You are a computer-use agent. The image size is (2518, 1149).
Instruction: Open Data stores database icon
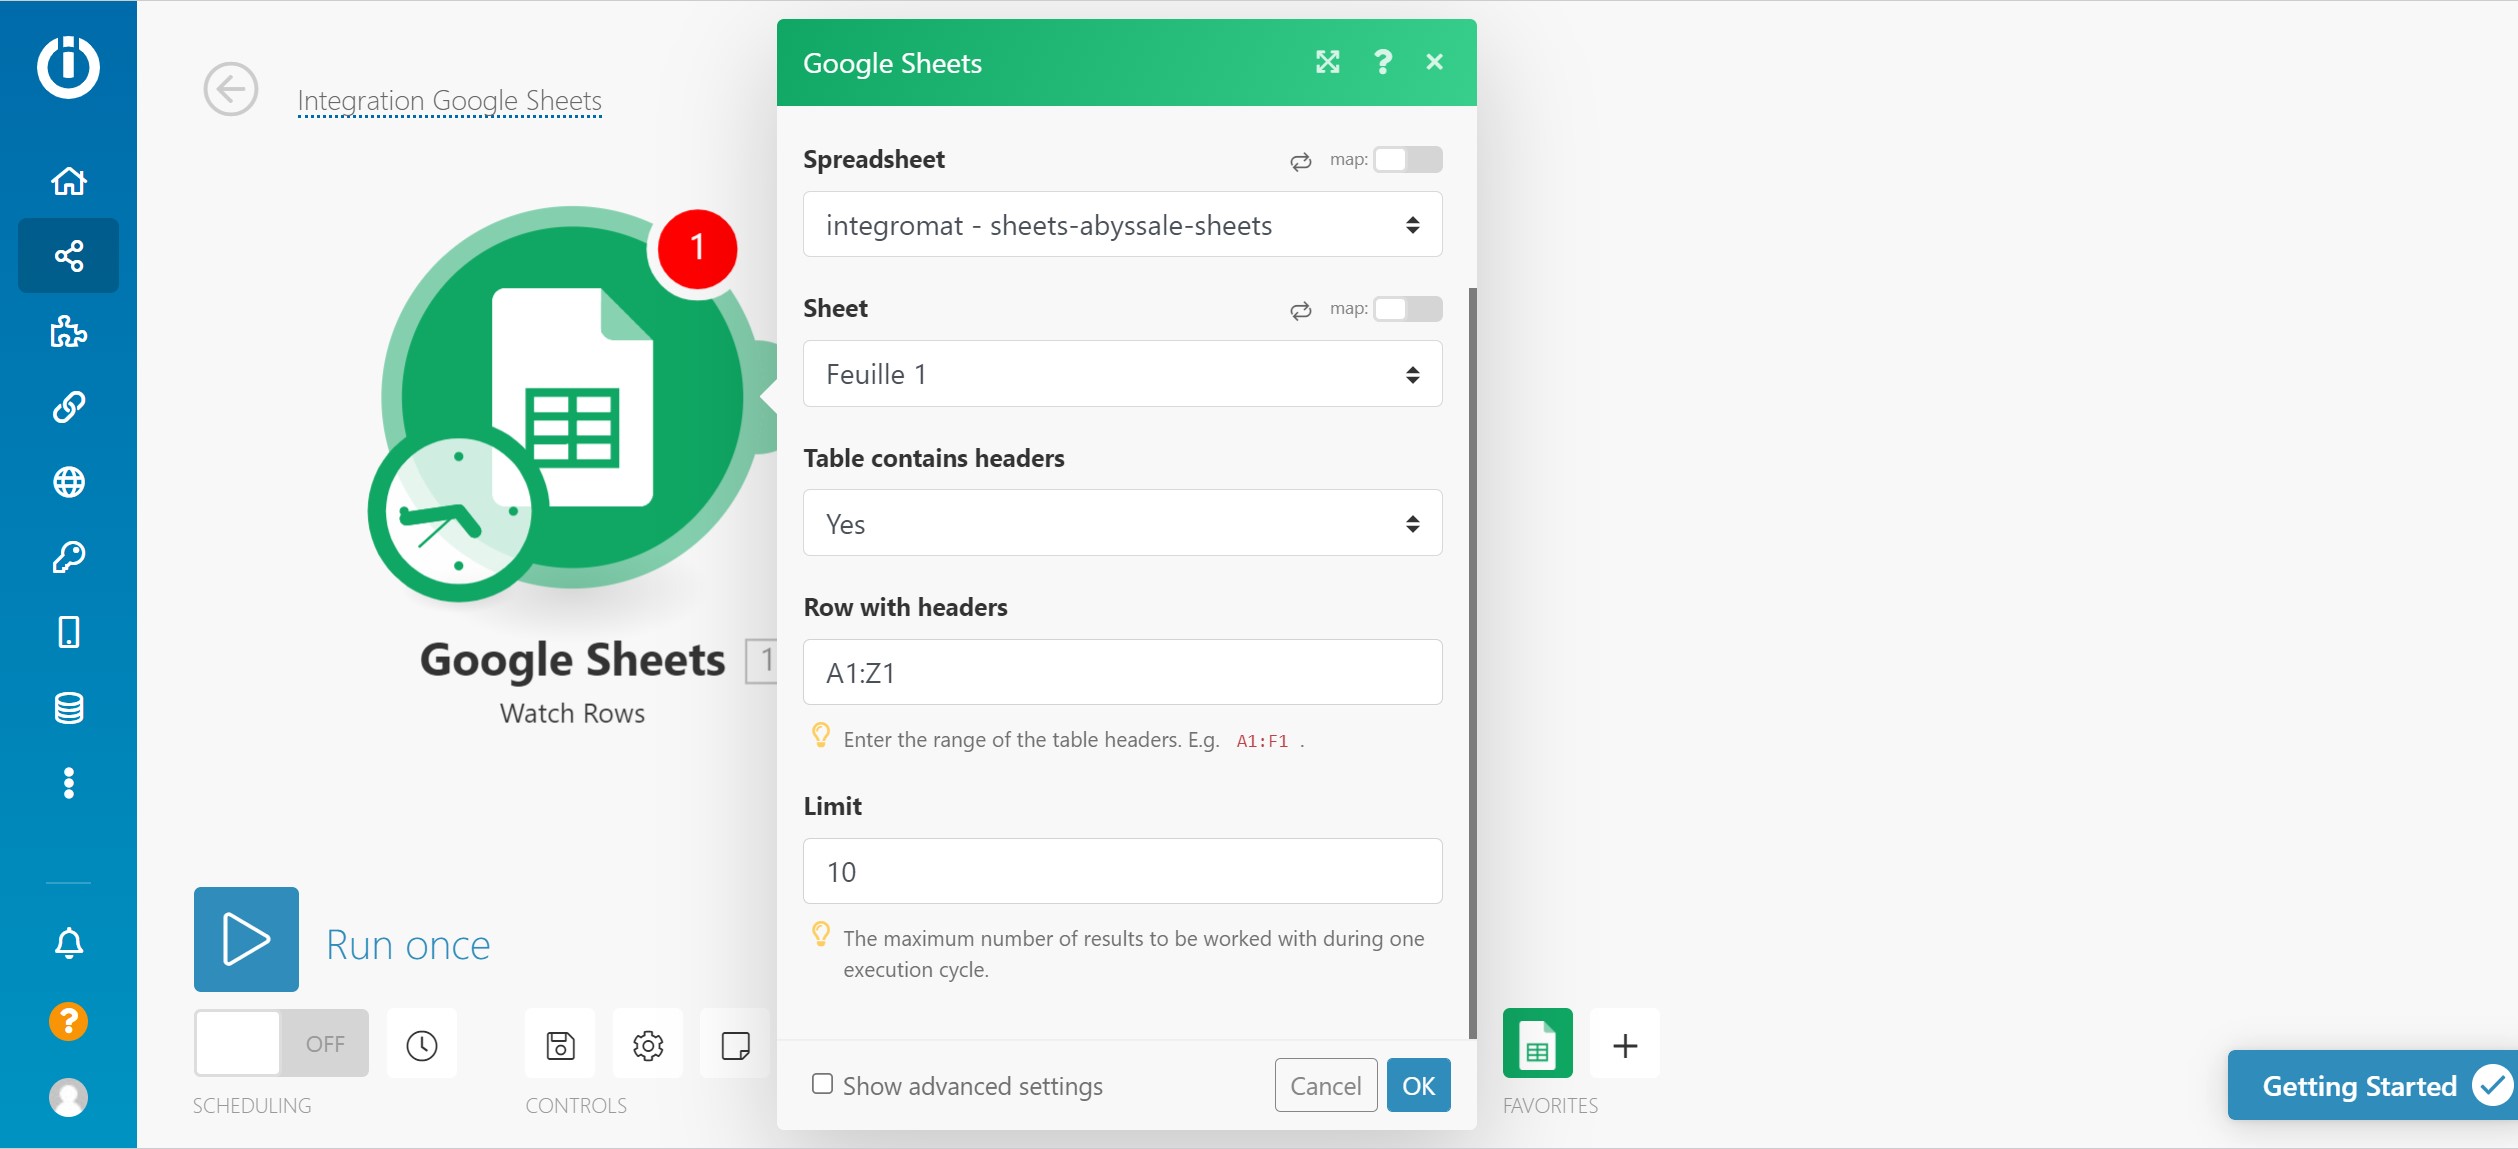pyautogui.click(x=68, y=708)
